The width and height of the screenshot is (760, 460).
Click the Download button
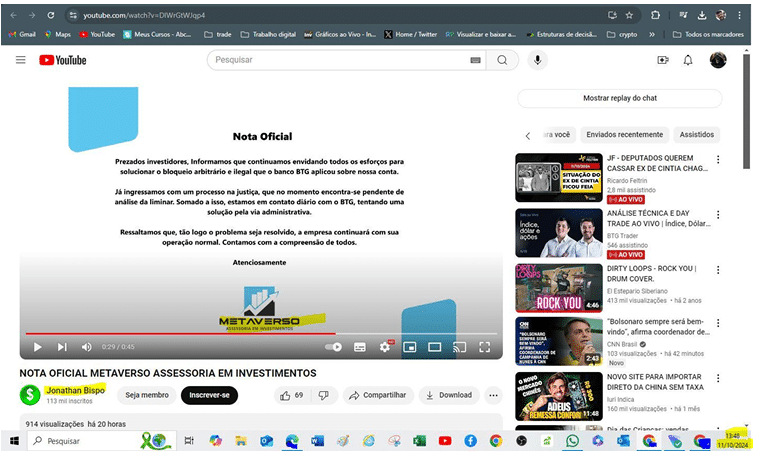[449, 396]
